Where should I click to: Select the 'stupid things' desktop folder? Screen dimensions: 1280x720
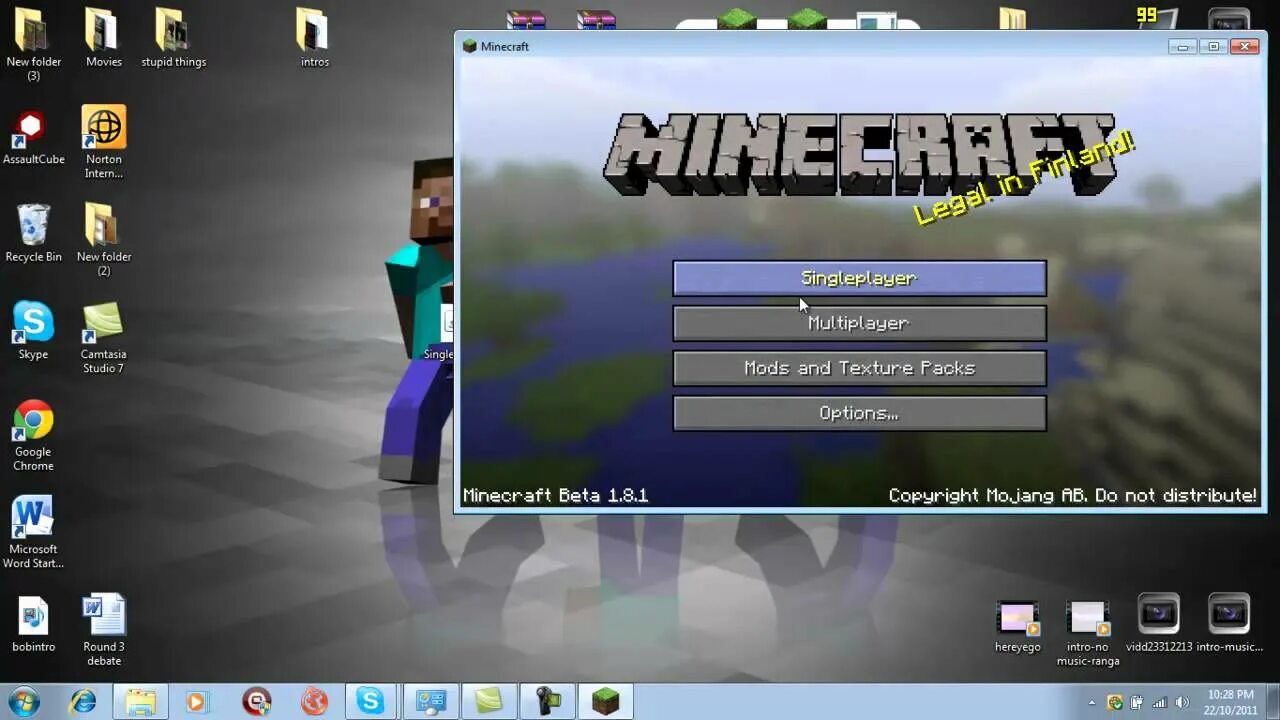(x=174, y=38)
